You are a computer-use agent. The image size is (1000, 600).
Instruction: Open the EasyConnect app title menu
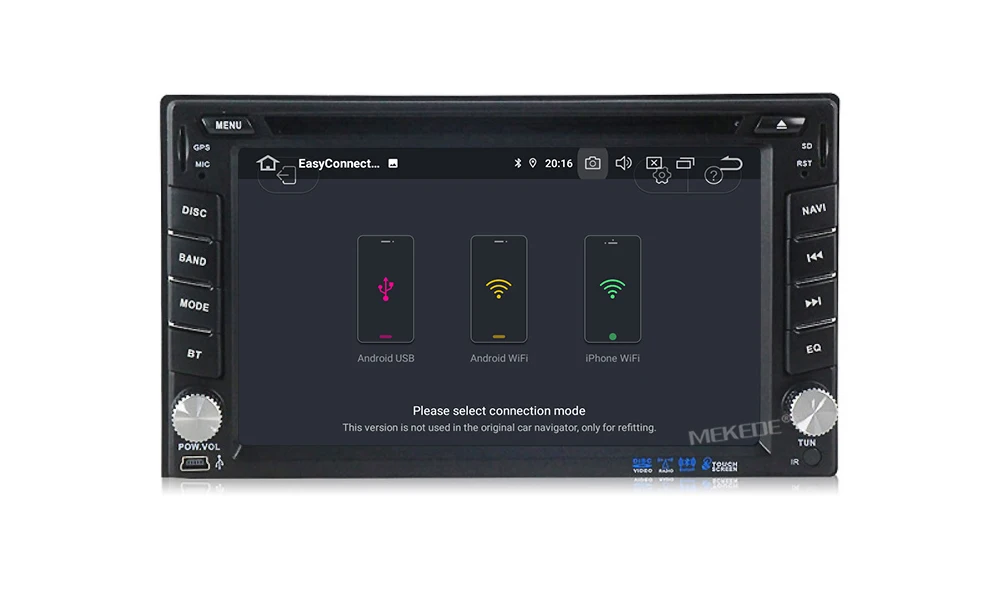point(340,163)
